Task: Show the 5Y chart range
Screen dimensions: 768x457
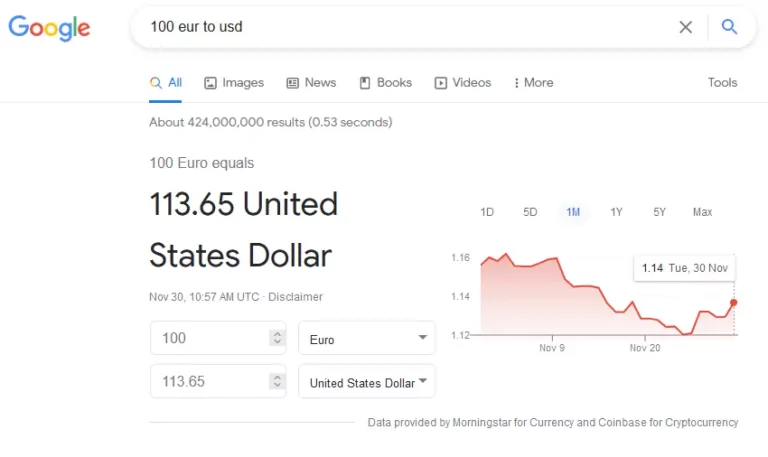Action: tap(659, 212)
